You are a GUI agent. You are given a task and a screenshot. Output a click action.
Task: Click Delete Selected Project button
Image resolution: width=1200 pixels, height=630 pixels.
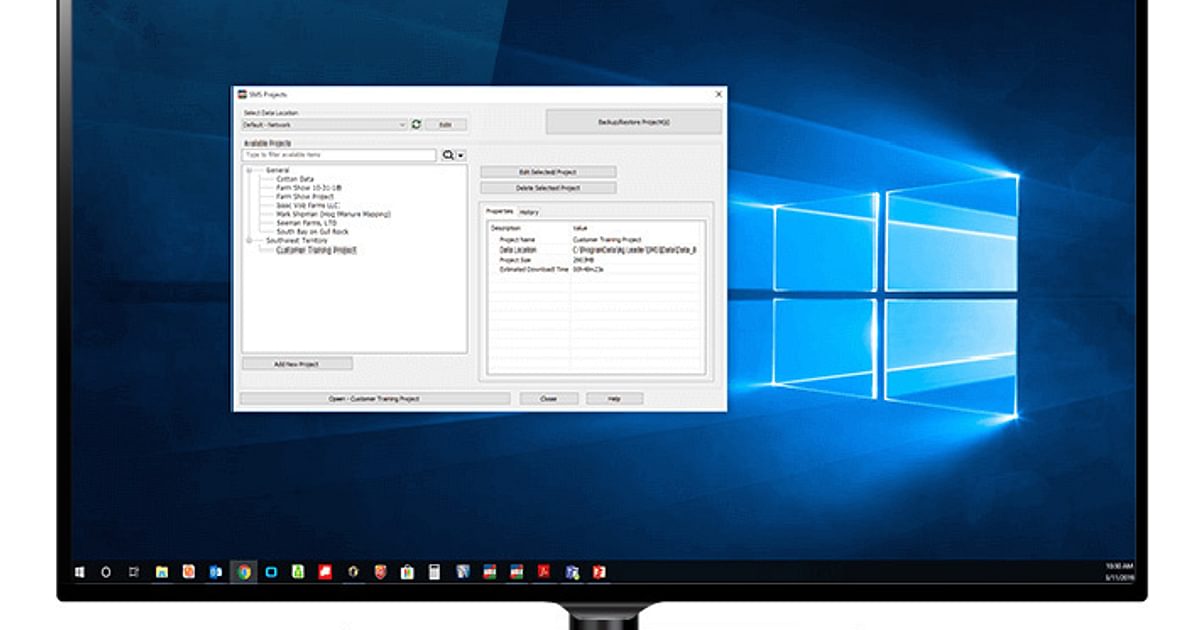click(548, 188)
